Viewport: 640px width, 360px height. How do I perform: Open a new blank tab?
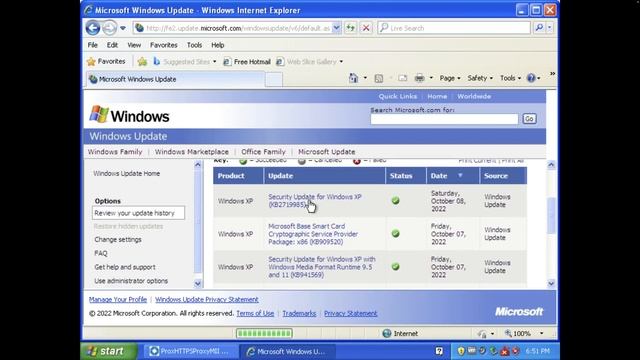(x=273, y=80)
